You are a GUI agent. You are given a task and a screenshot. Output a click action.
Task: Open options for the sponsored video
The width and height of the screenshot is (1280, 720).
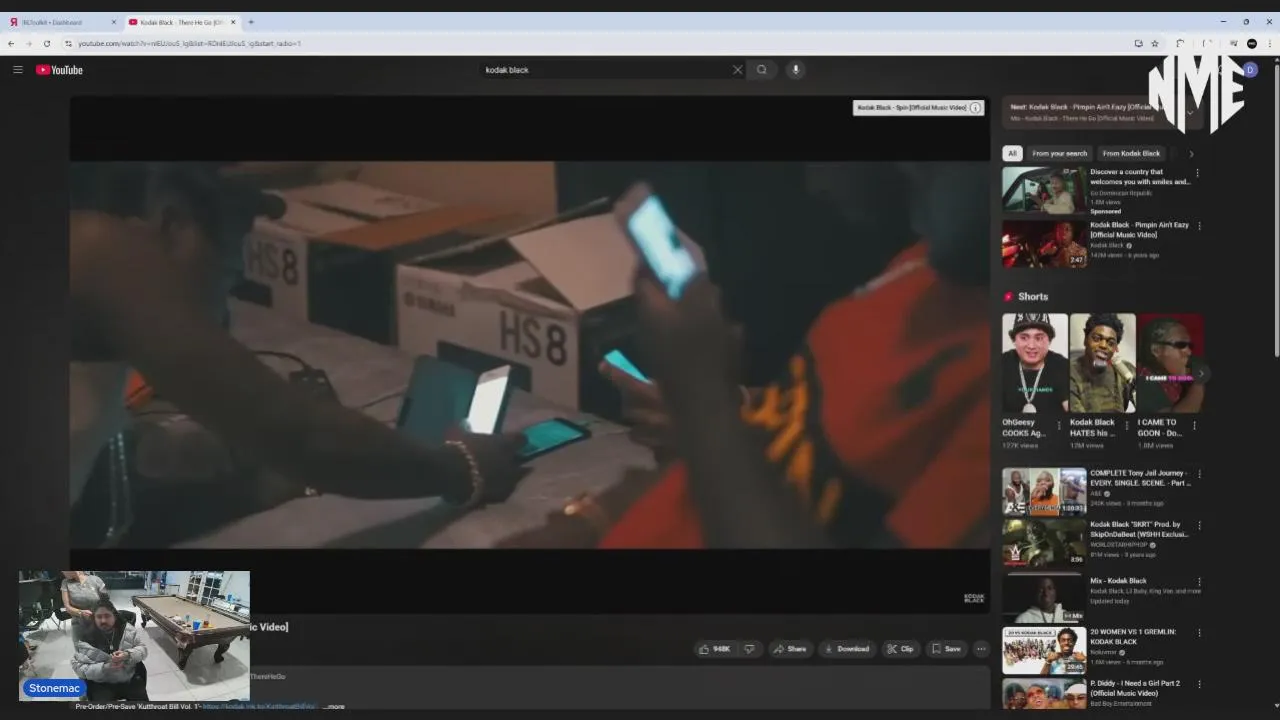1198,173
